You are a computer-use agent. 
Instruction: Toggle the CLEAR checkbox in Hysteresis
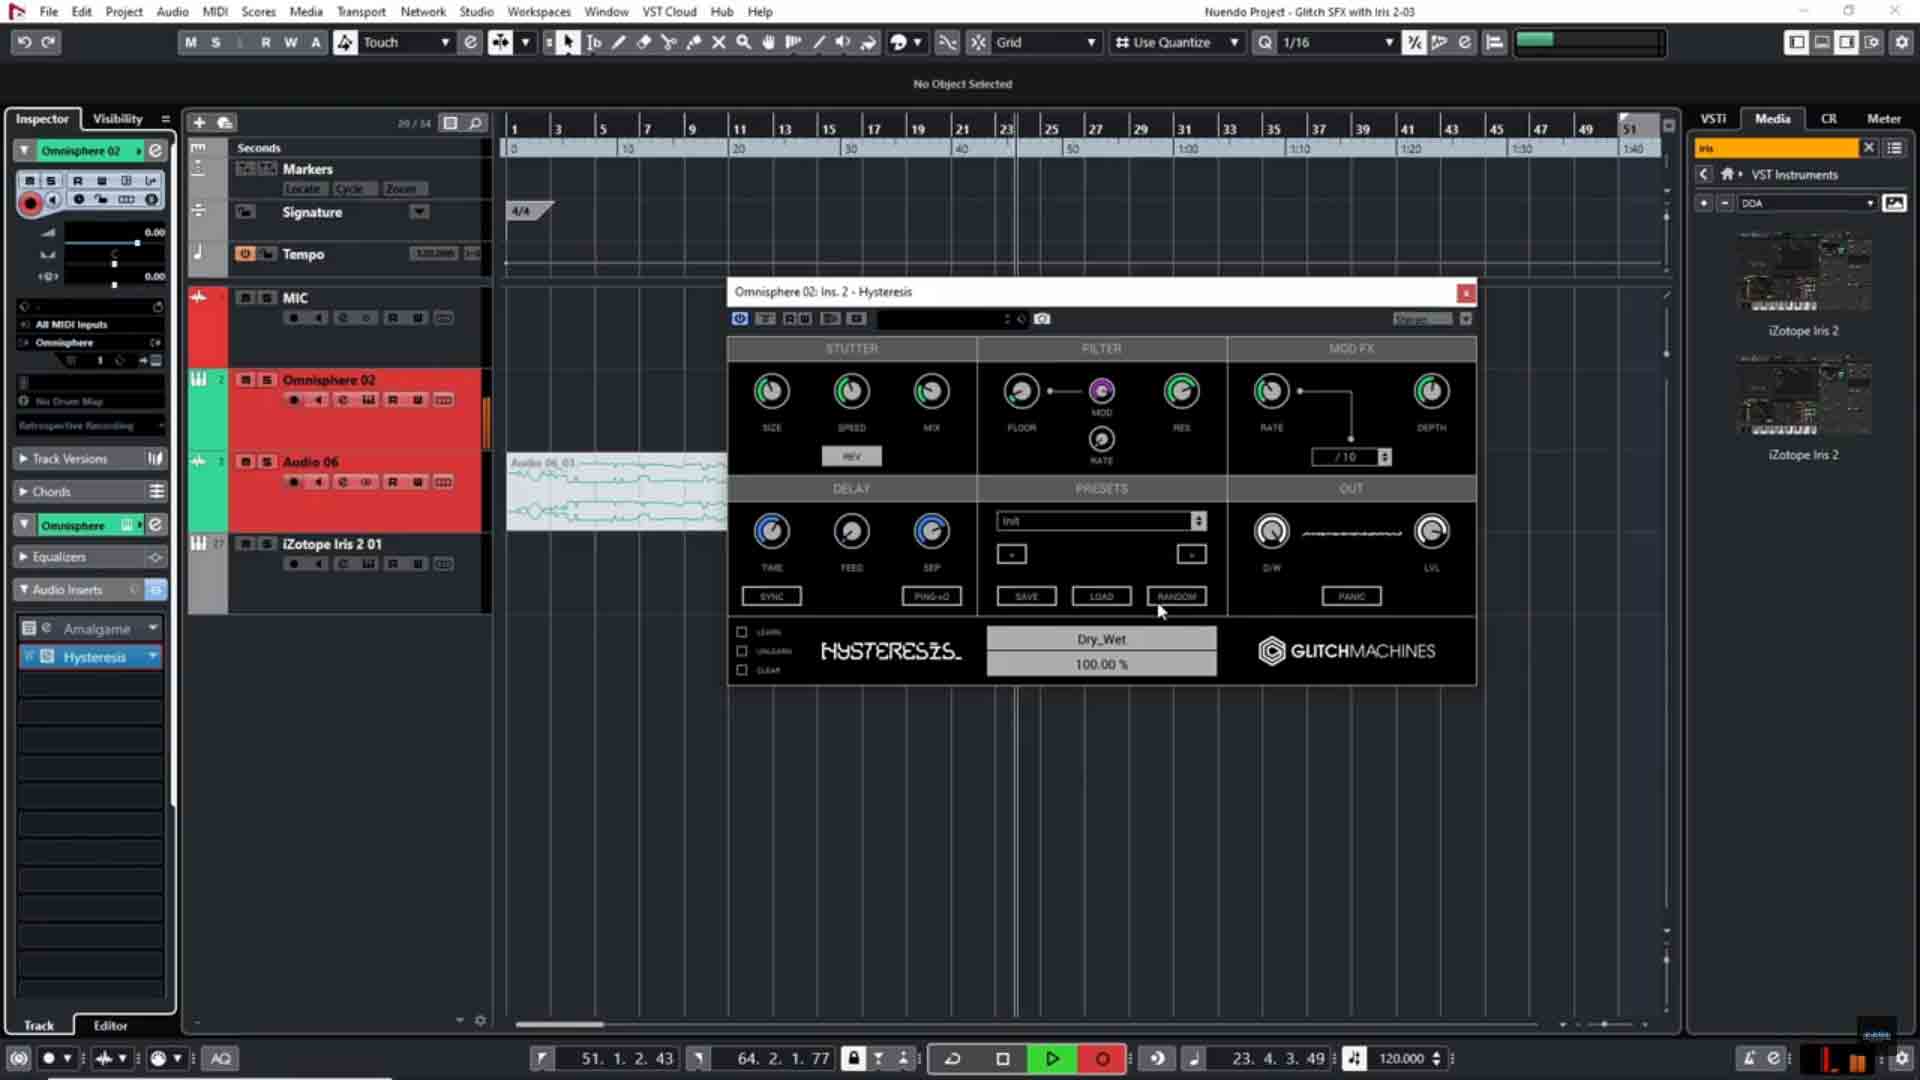[742, 670]
